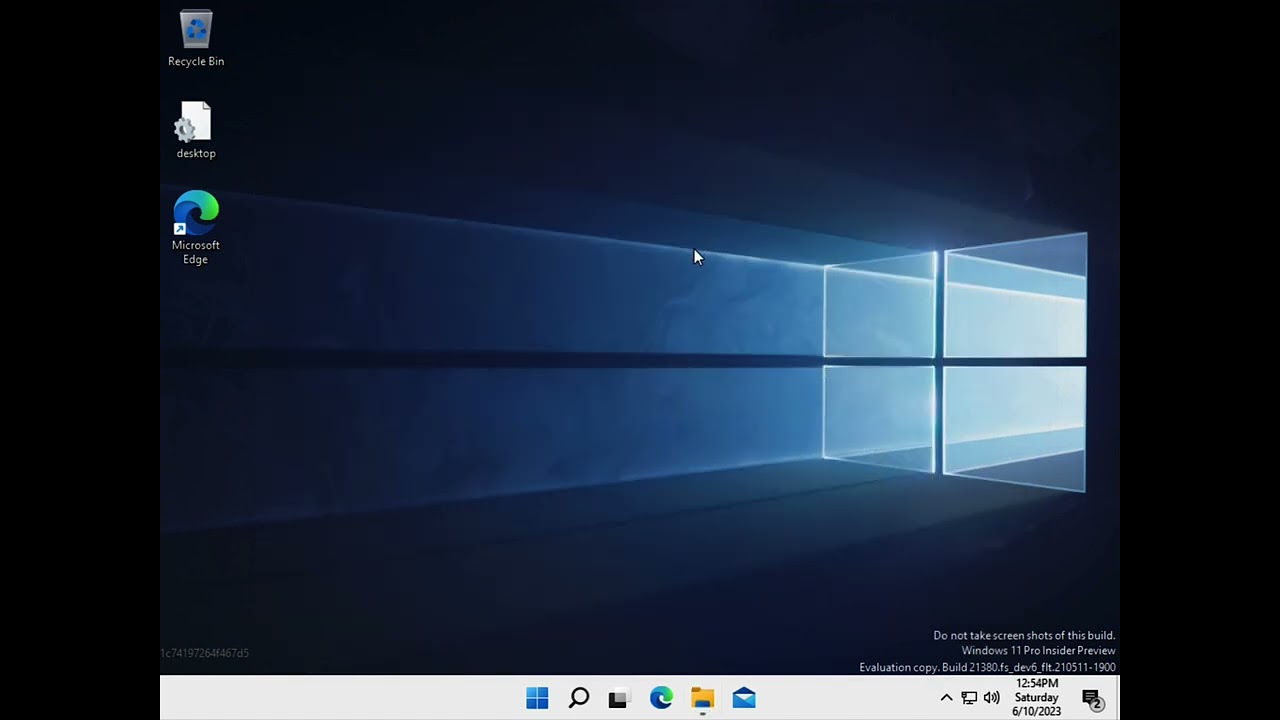Select the Microsoft Edge desktop shortcut

196,228
